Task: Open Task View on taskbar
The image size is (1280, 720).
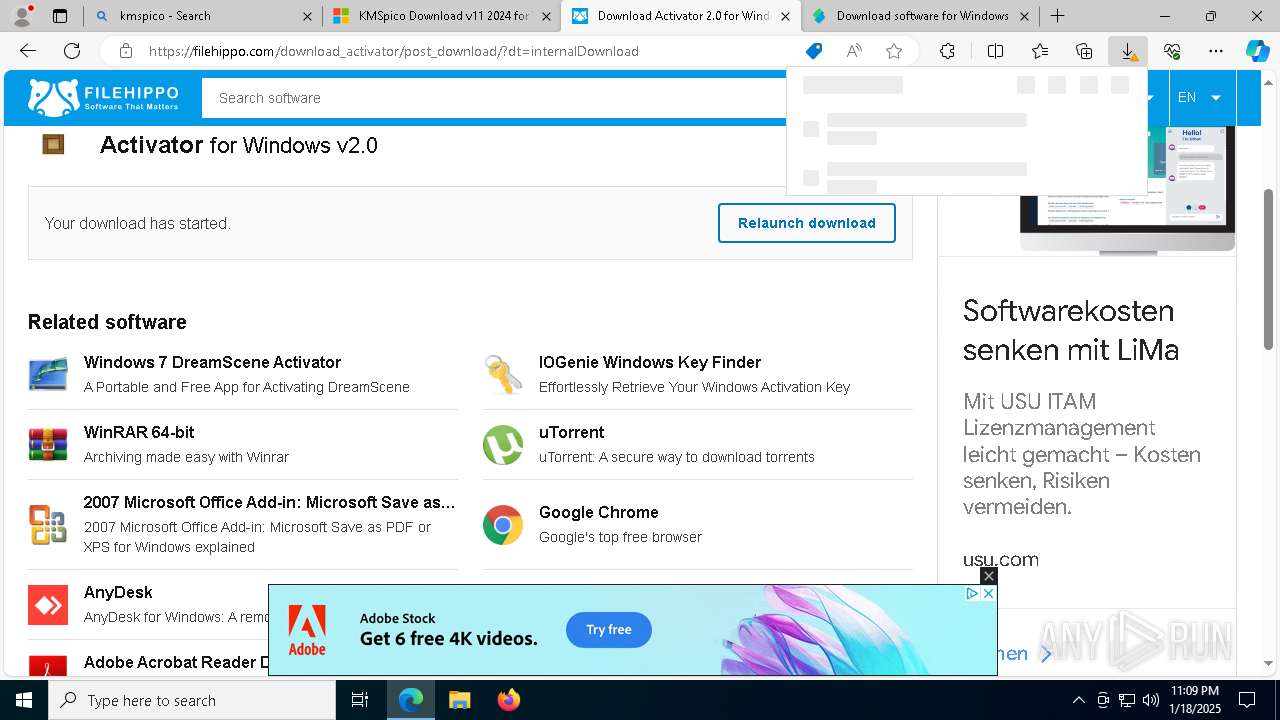Action: (360, 700)
